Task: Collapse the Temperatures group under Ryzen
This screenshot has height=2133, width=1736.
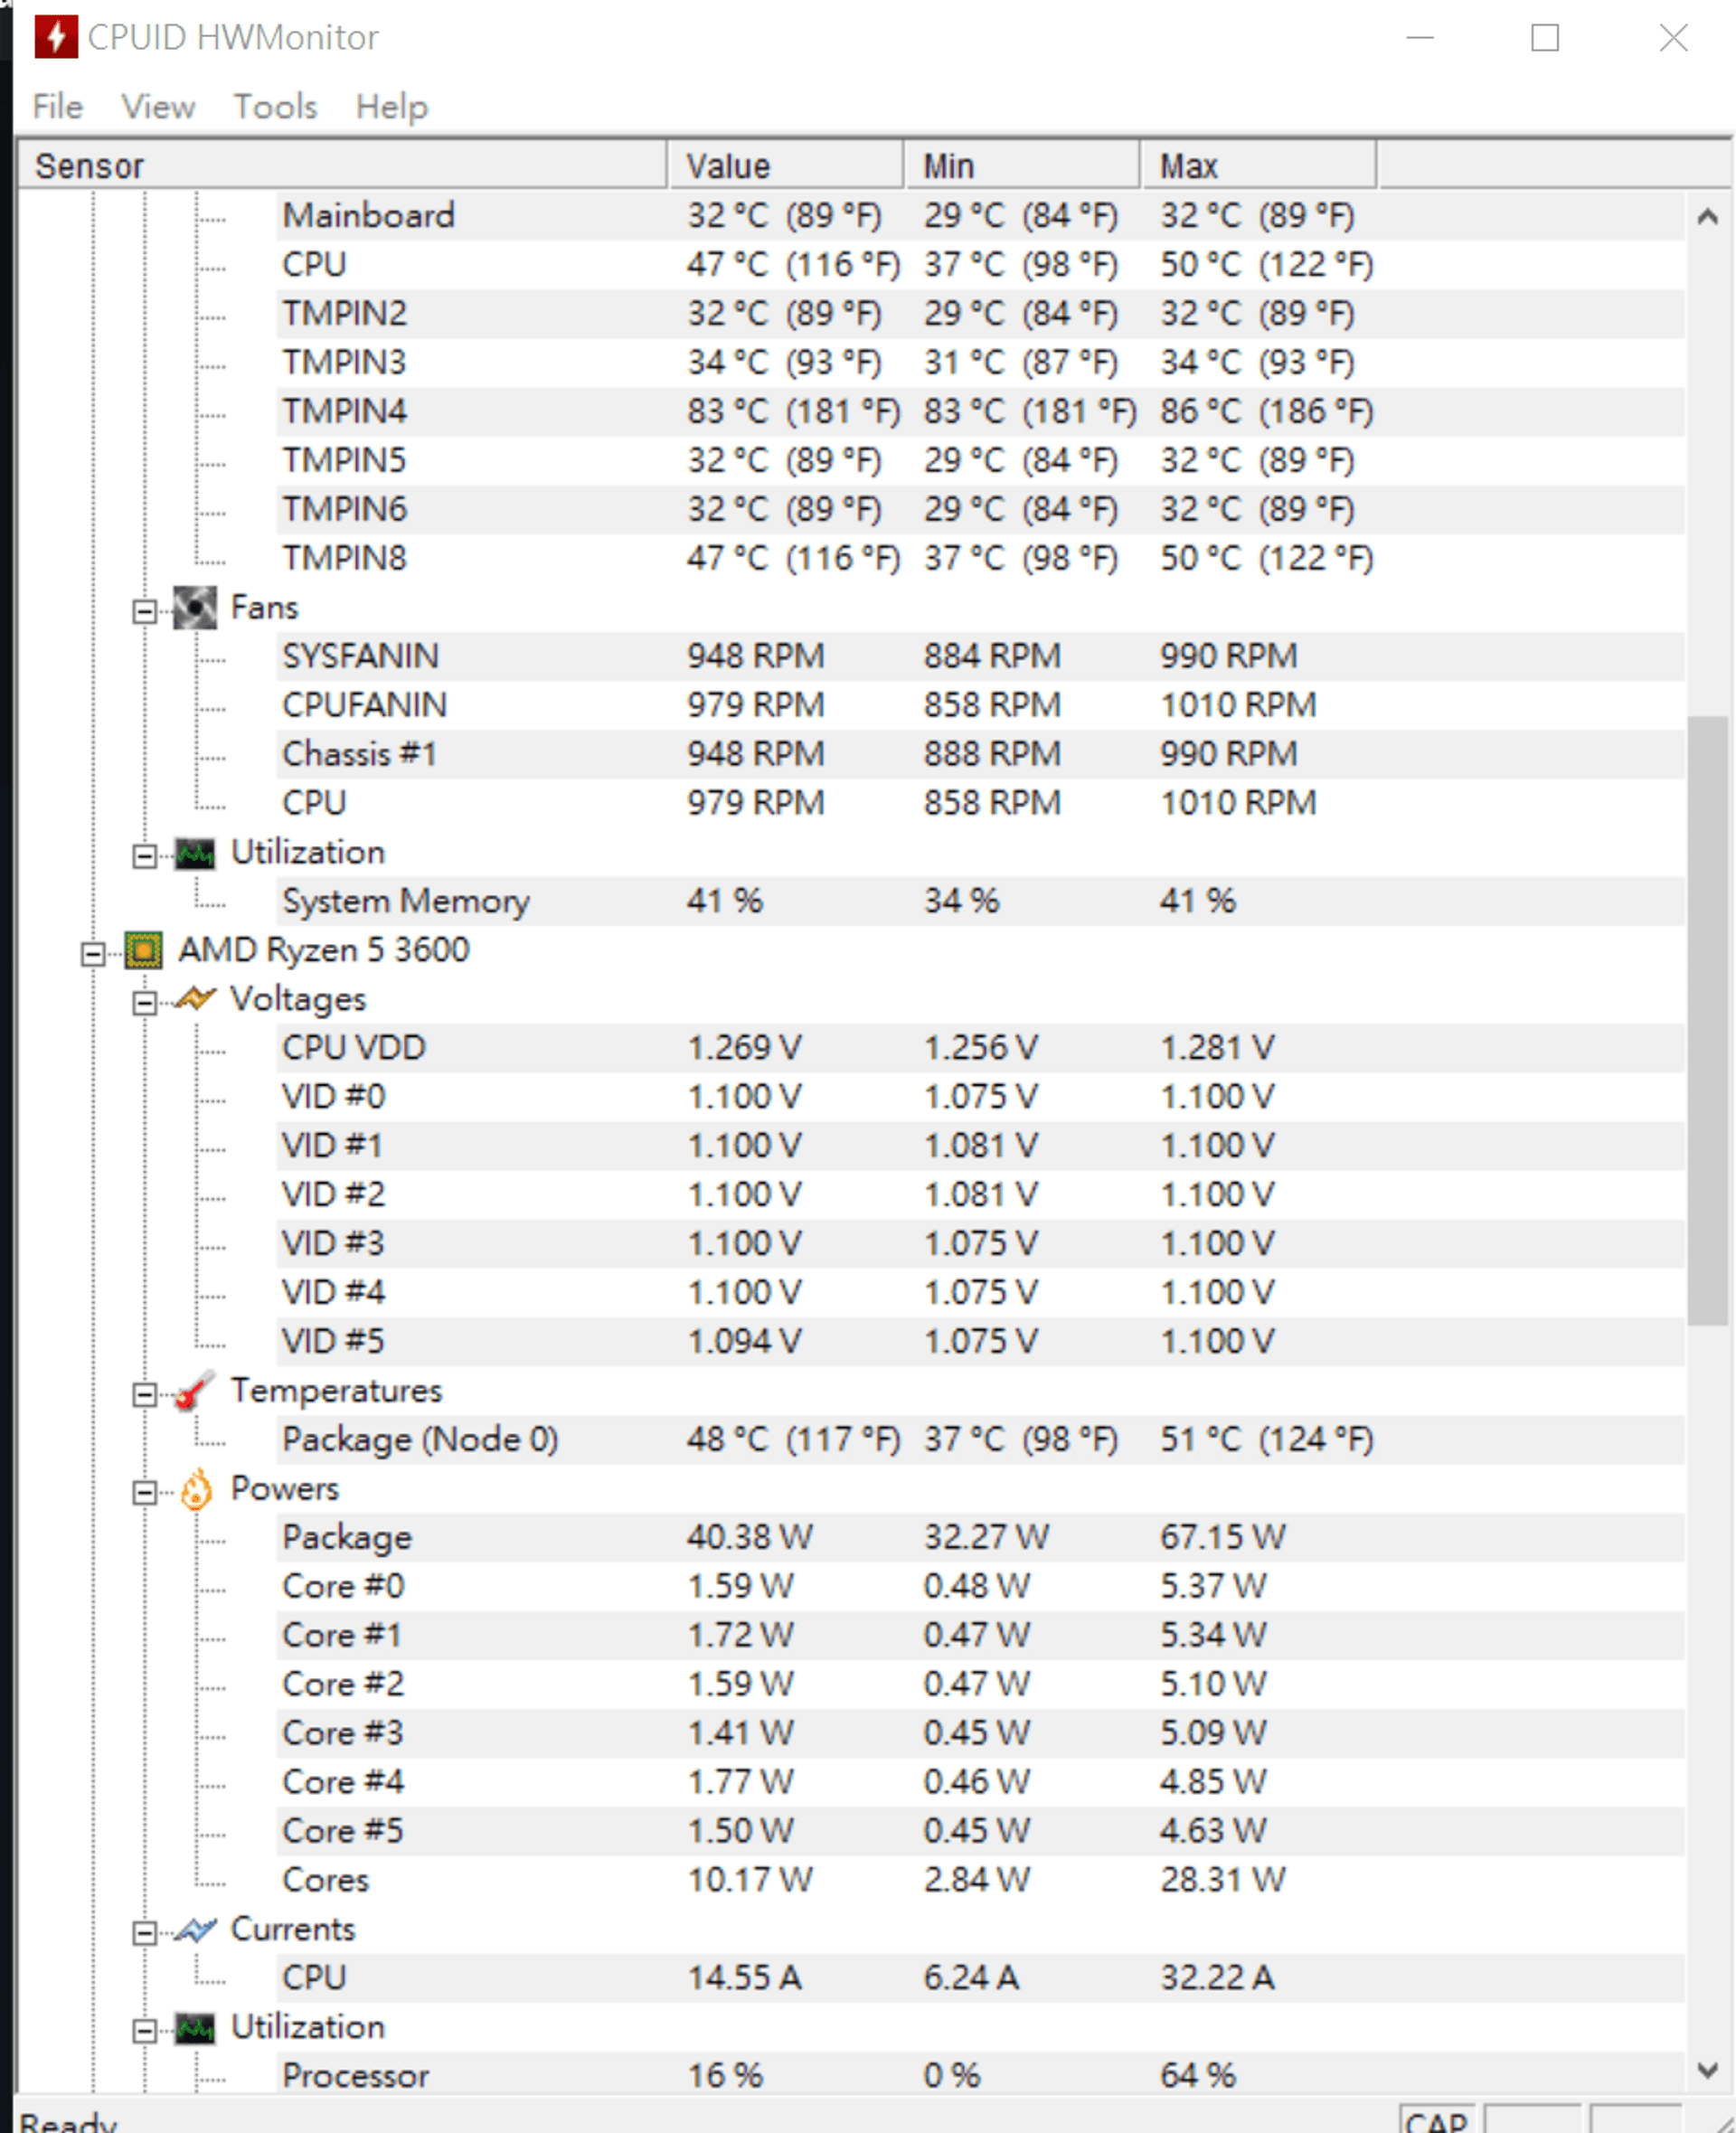Action: click(x=145, y=1395)
